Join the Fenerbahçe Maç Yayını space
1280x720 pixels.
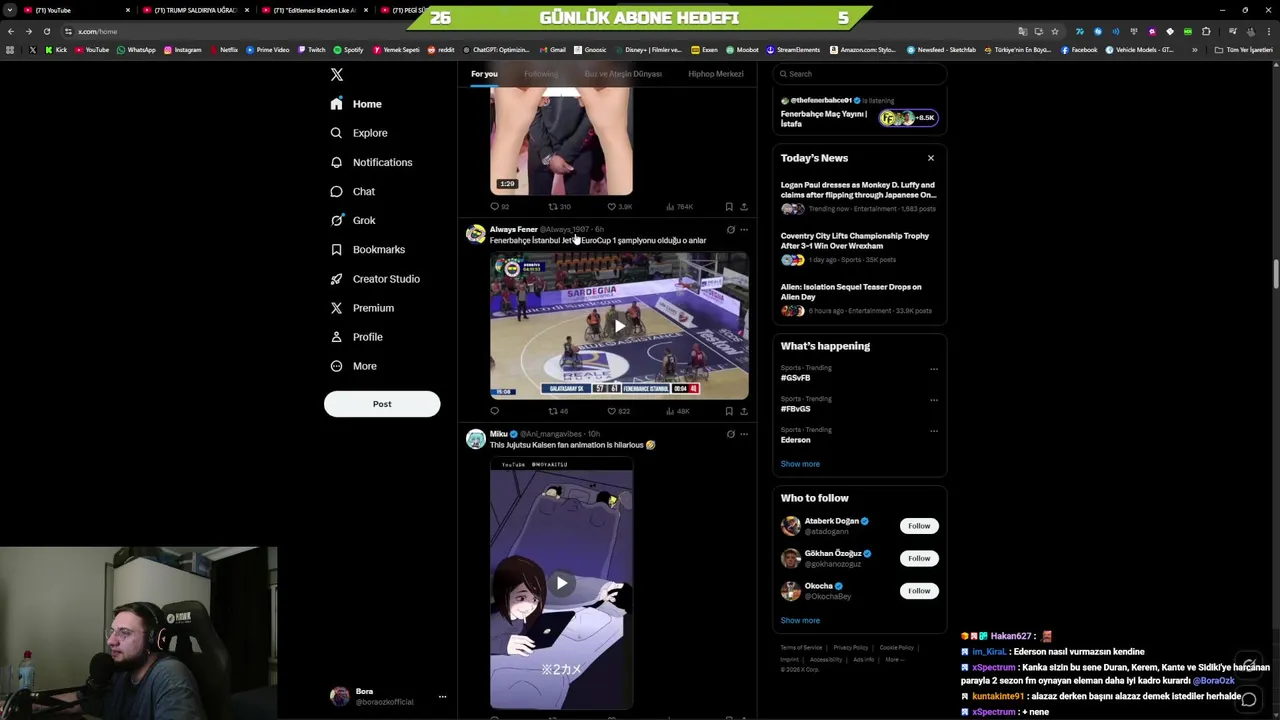(859, 113)
